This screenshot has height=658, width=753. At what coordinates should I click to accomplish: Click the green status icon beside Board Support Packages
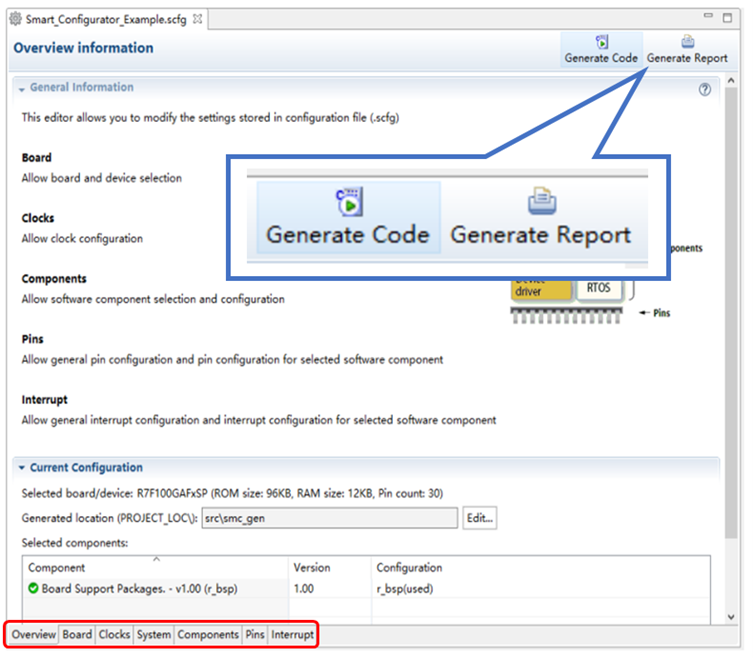click(x=33, y=588)
